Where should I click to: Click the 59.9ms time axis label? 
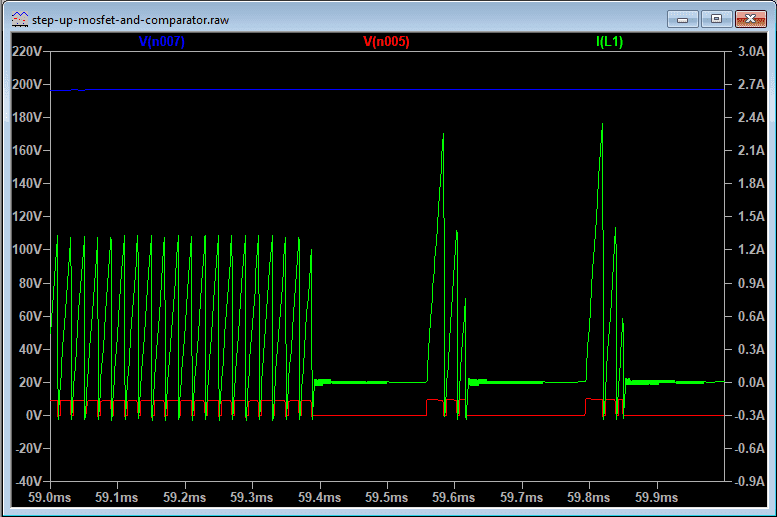point(655,497)
